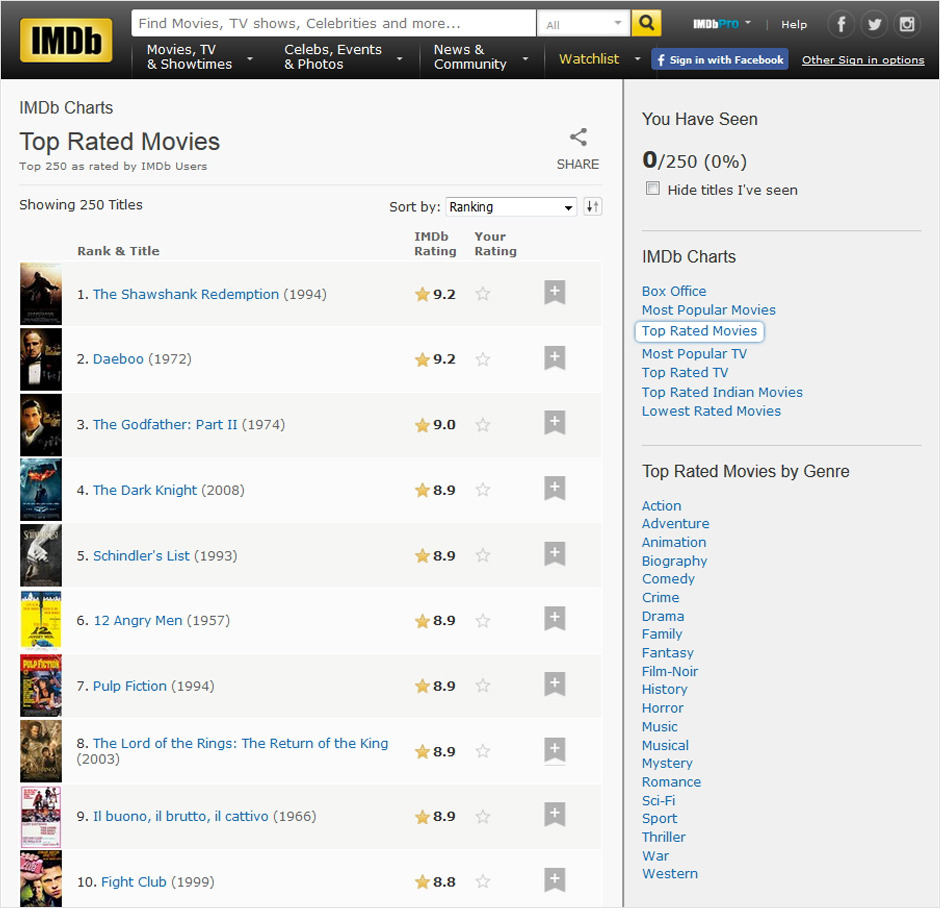
Task: Add Schindler's List to watchlist
Action: click(x=555, y=553)
